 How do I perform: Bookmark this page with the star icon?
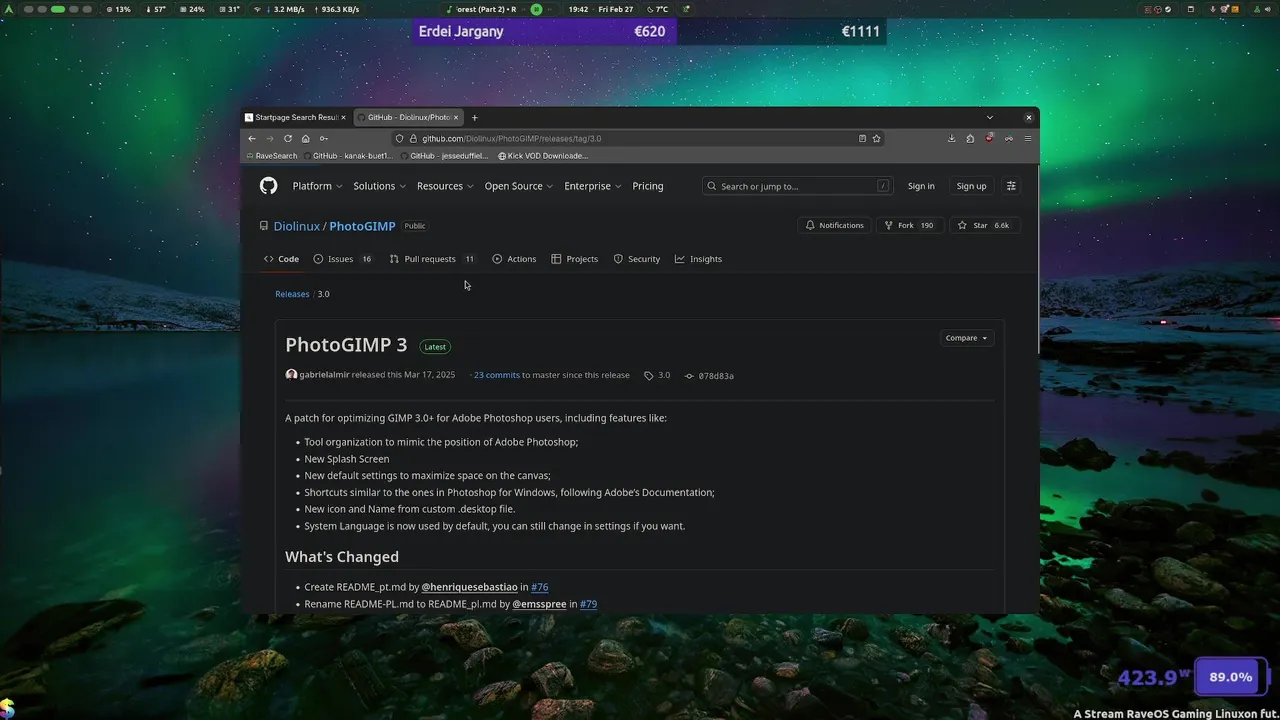876,139
